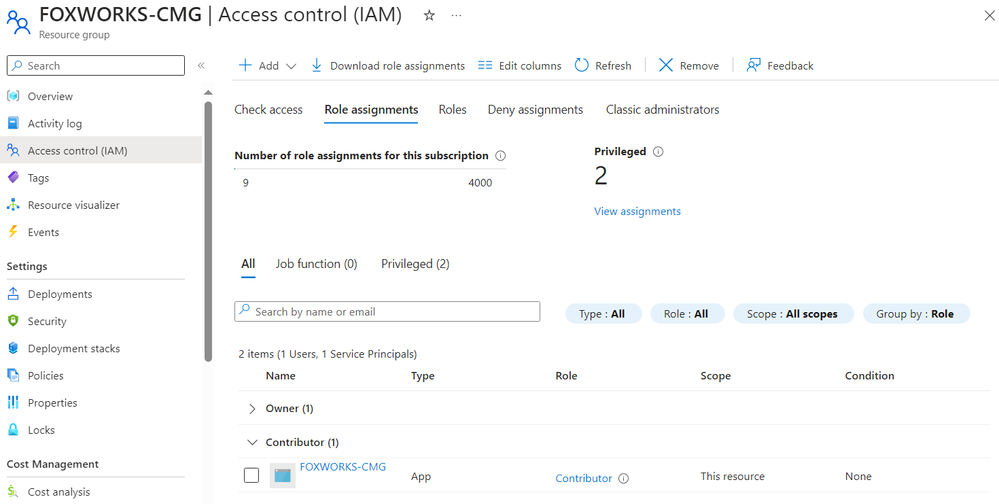This screenshot has width=999, height=504.
Task: Sort by the Name column header
Action: pyautogui.click(x=280, y=376)
